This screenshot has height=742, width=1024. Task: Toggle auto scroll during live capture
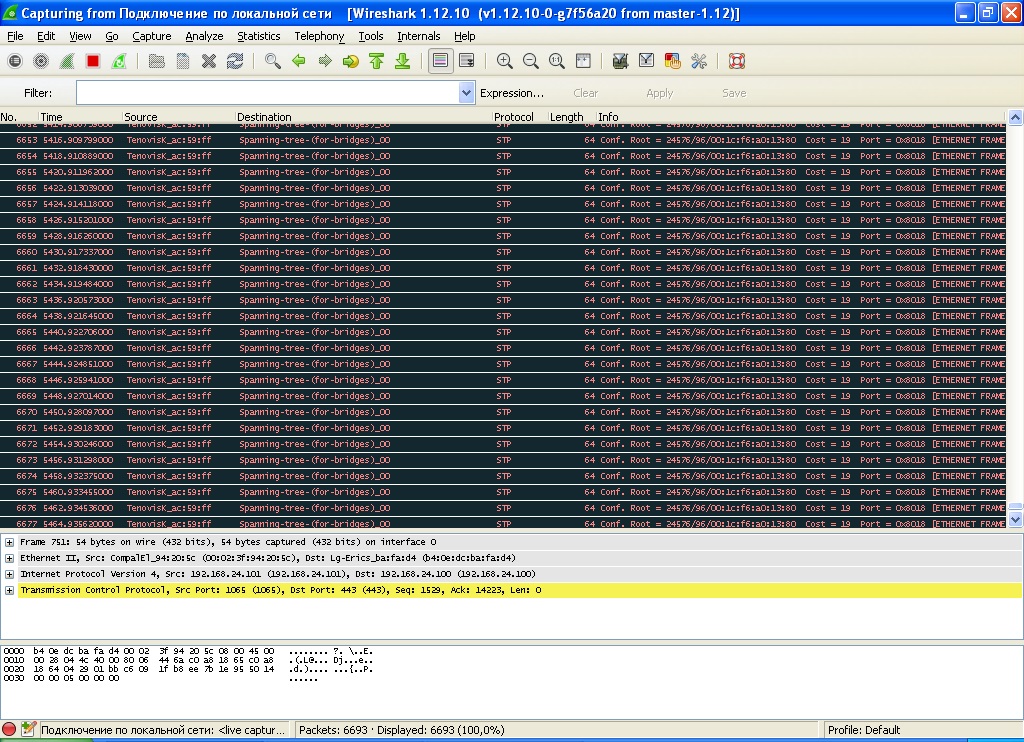tap(466, 61)
